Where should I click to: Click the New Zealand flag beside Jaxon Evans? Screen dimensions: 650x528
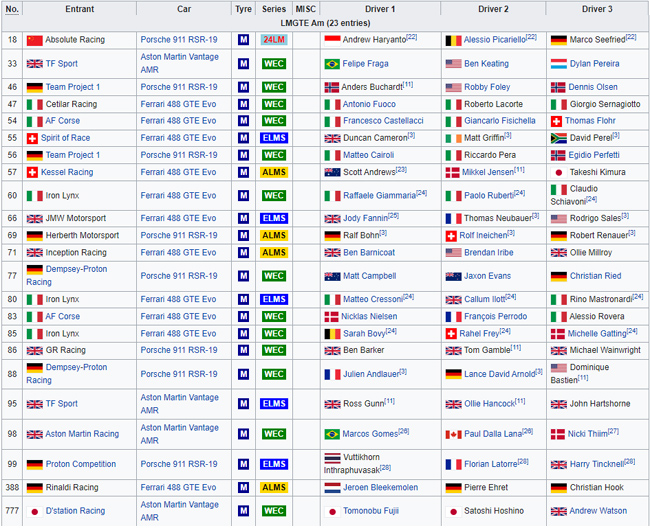coord(454,276)
